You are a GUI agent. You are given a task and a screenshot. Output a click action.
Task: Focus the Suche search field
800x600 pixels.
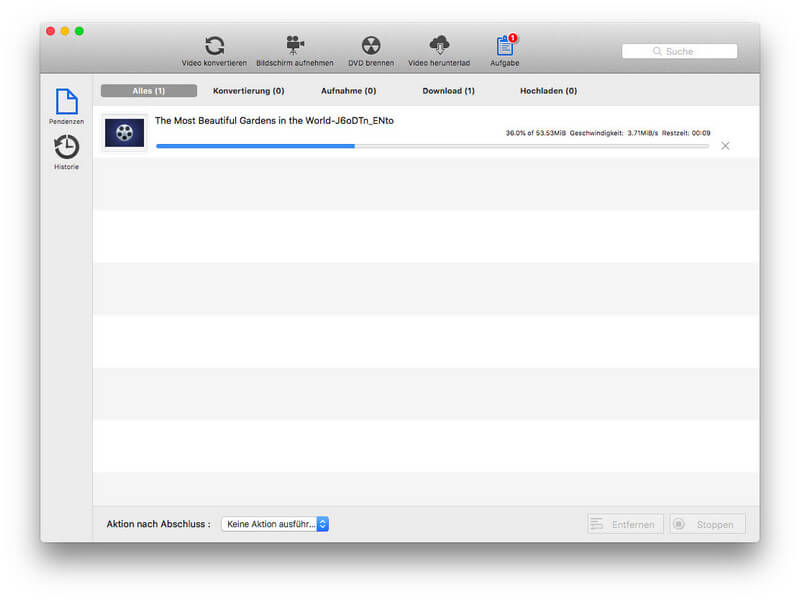click(x=680, y=51)
